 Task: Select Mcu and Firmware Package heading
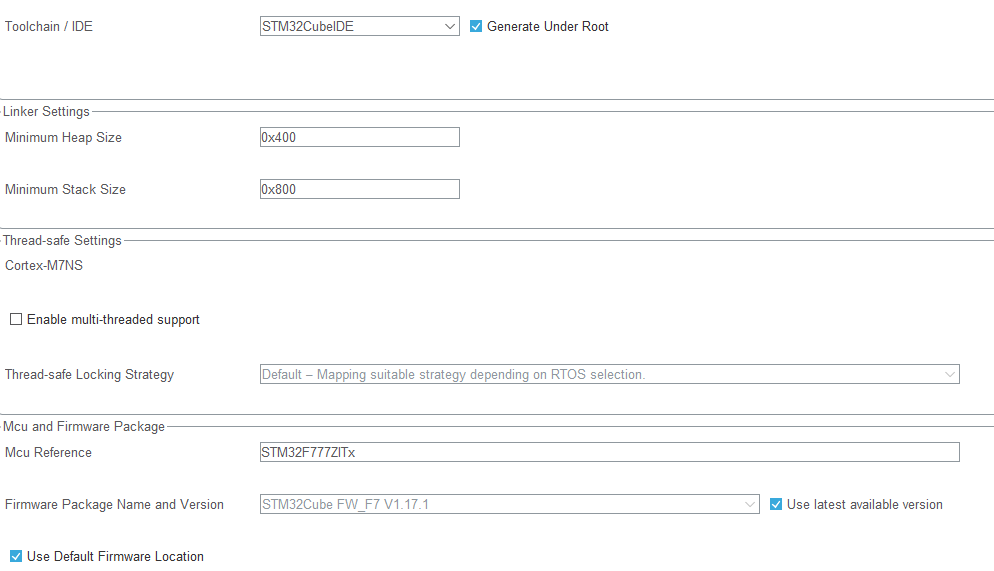(84, 426)
